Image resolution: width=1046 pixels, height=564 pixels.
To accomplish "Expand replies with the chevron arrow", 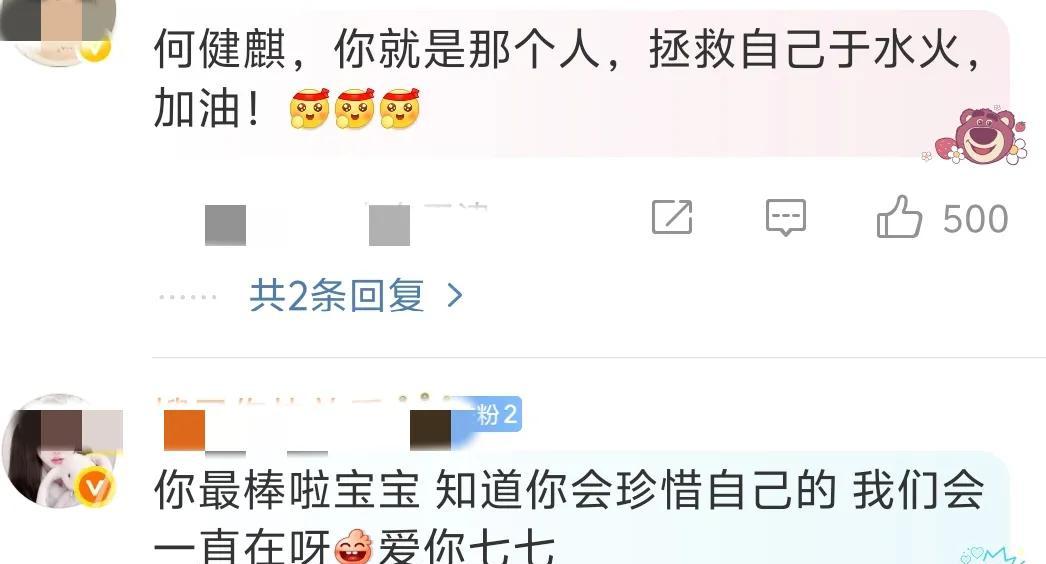I will (x=455, y=295).
